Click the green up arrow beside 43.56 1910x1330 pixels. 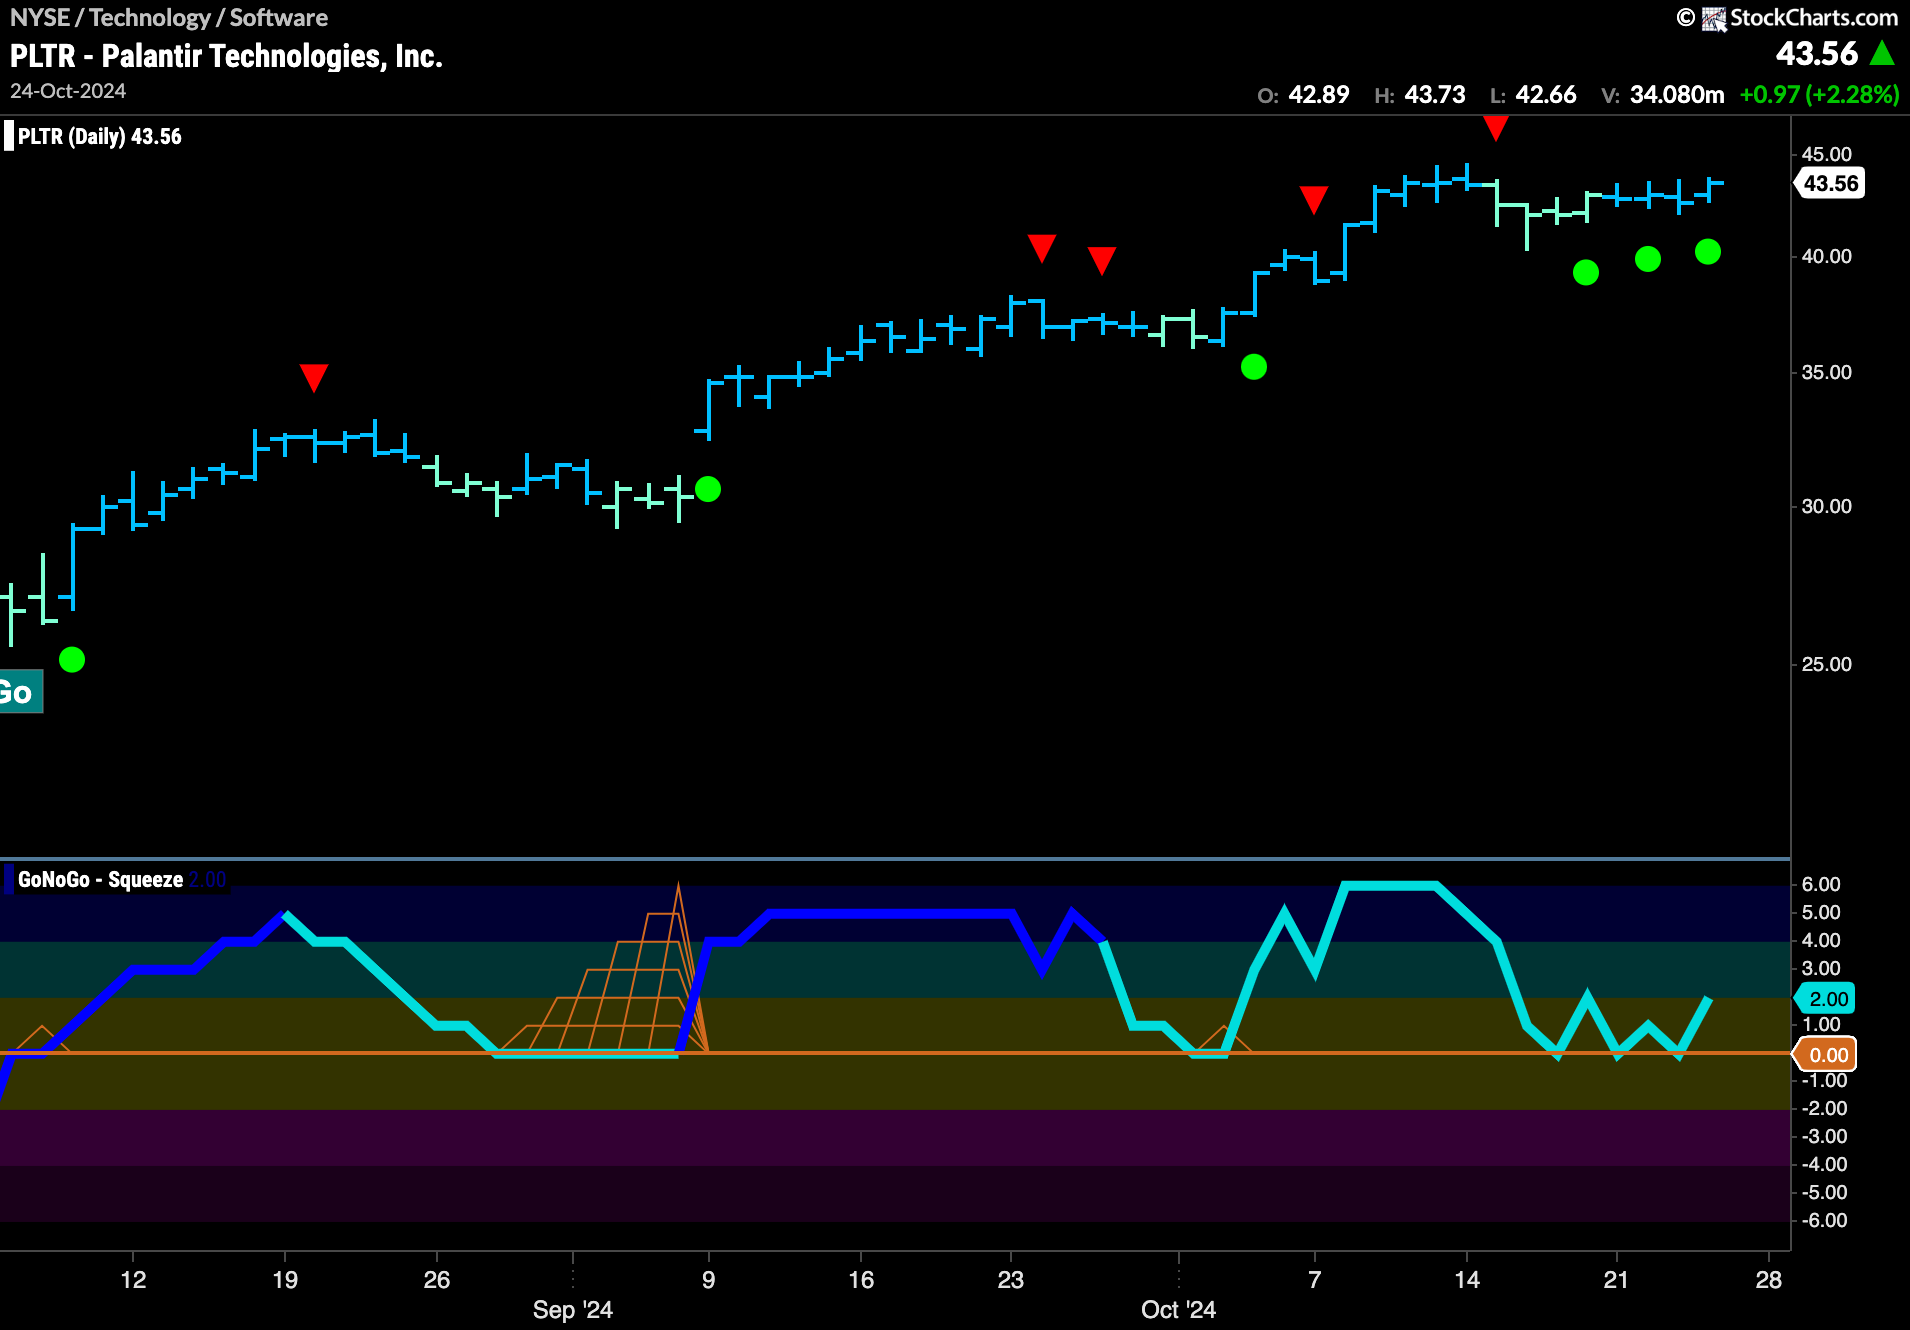(1882, 53)
